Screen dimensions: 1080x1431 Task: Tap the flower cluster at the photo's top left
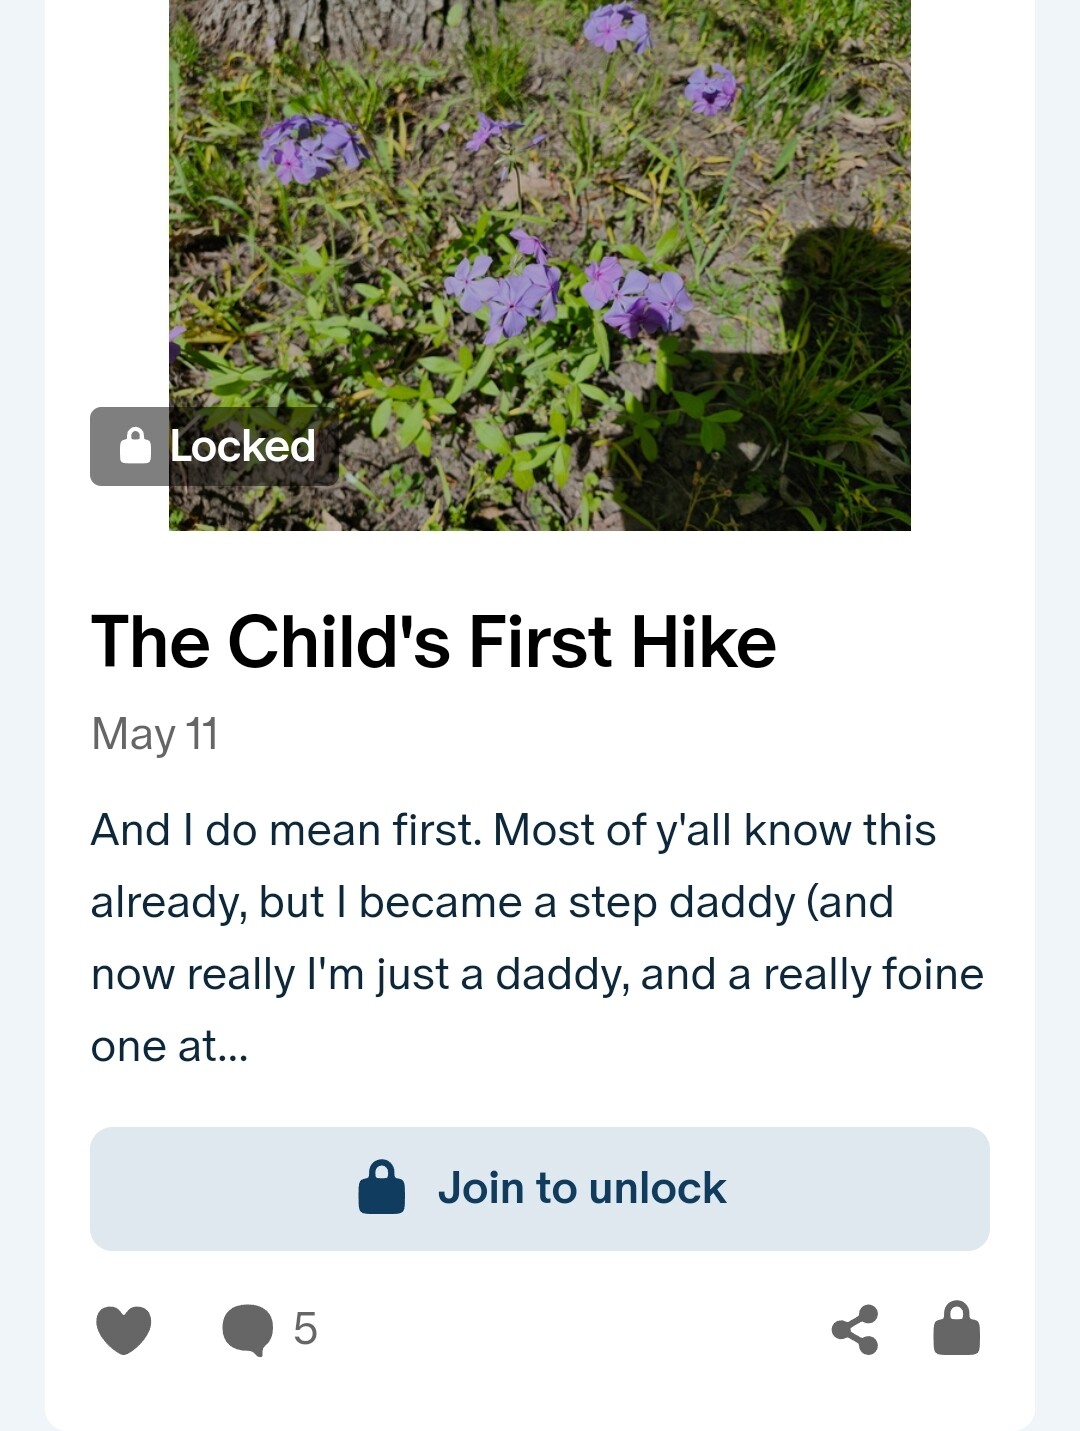coord(310,148)
